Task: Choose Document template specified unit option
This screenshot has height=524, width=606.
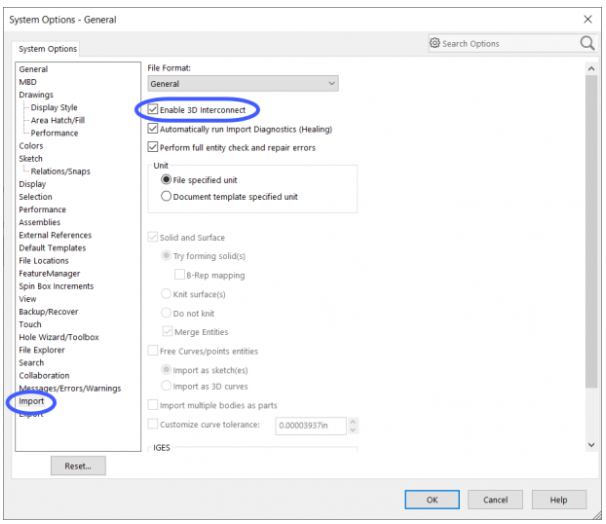Action: (166, 196)
